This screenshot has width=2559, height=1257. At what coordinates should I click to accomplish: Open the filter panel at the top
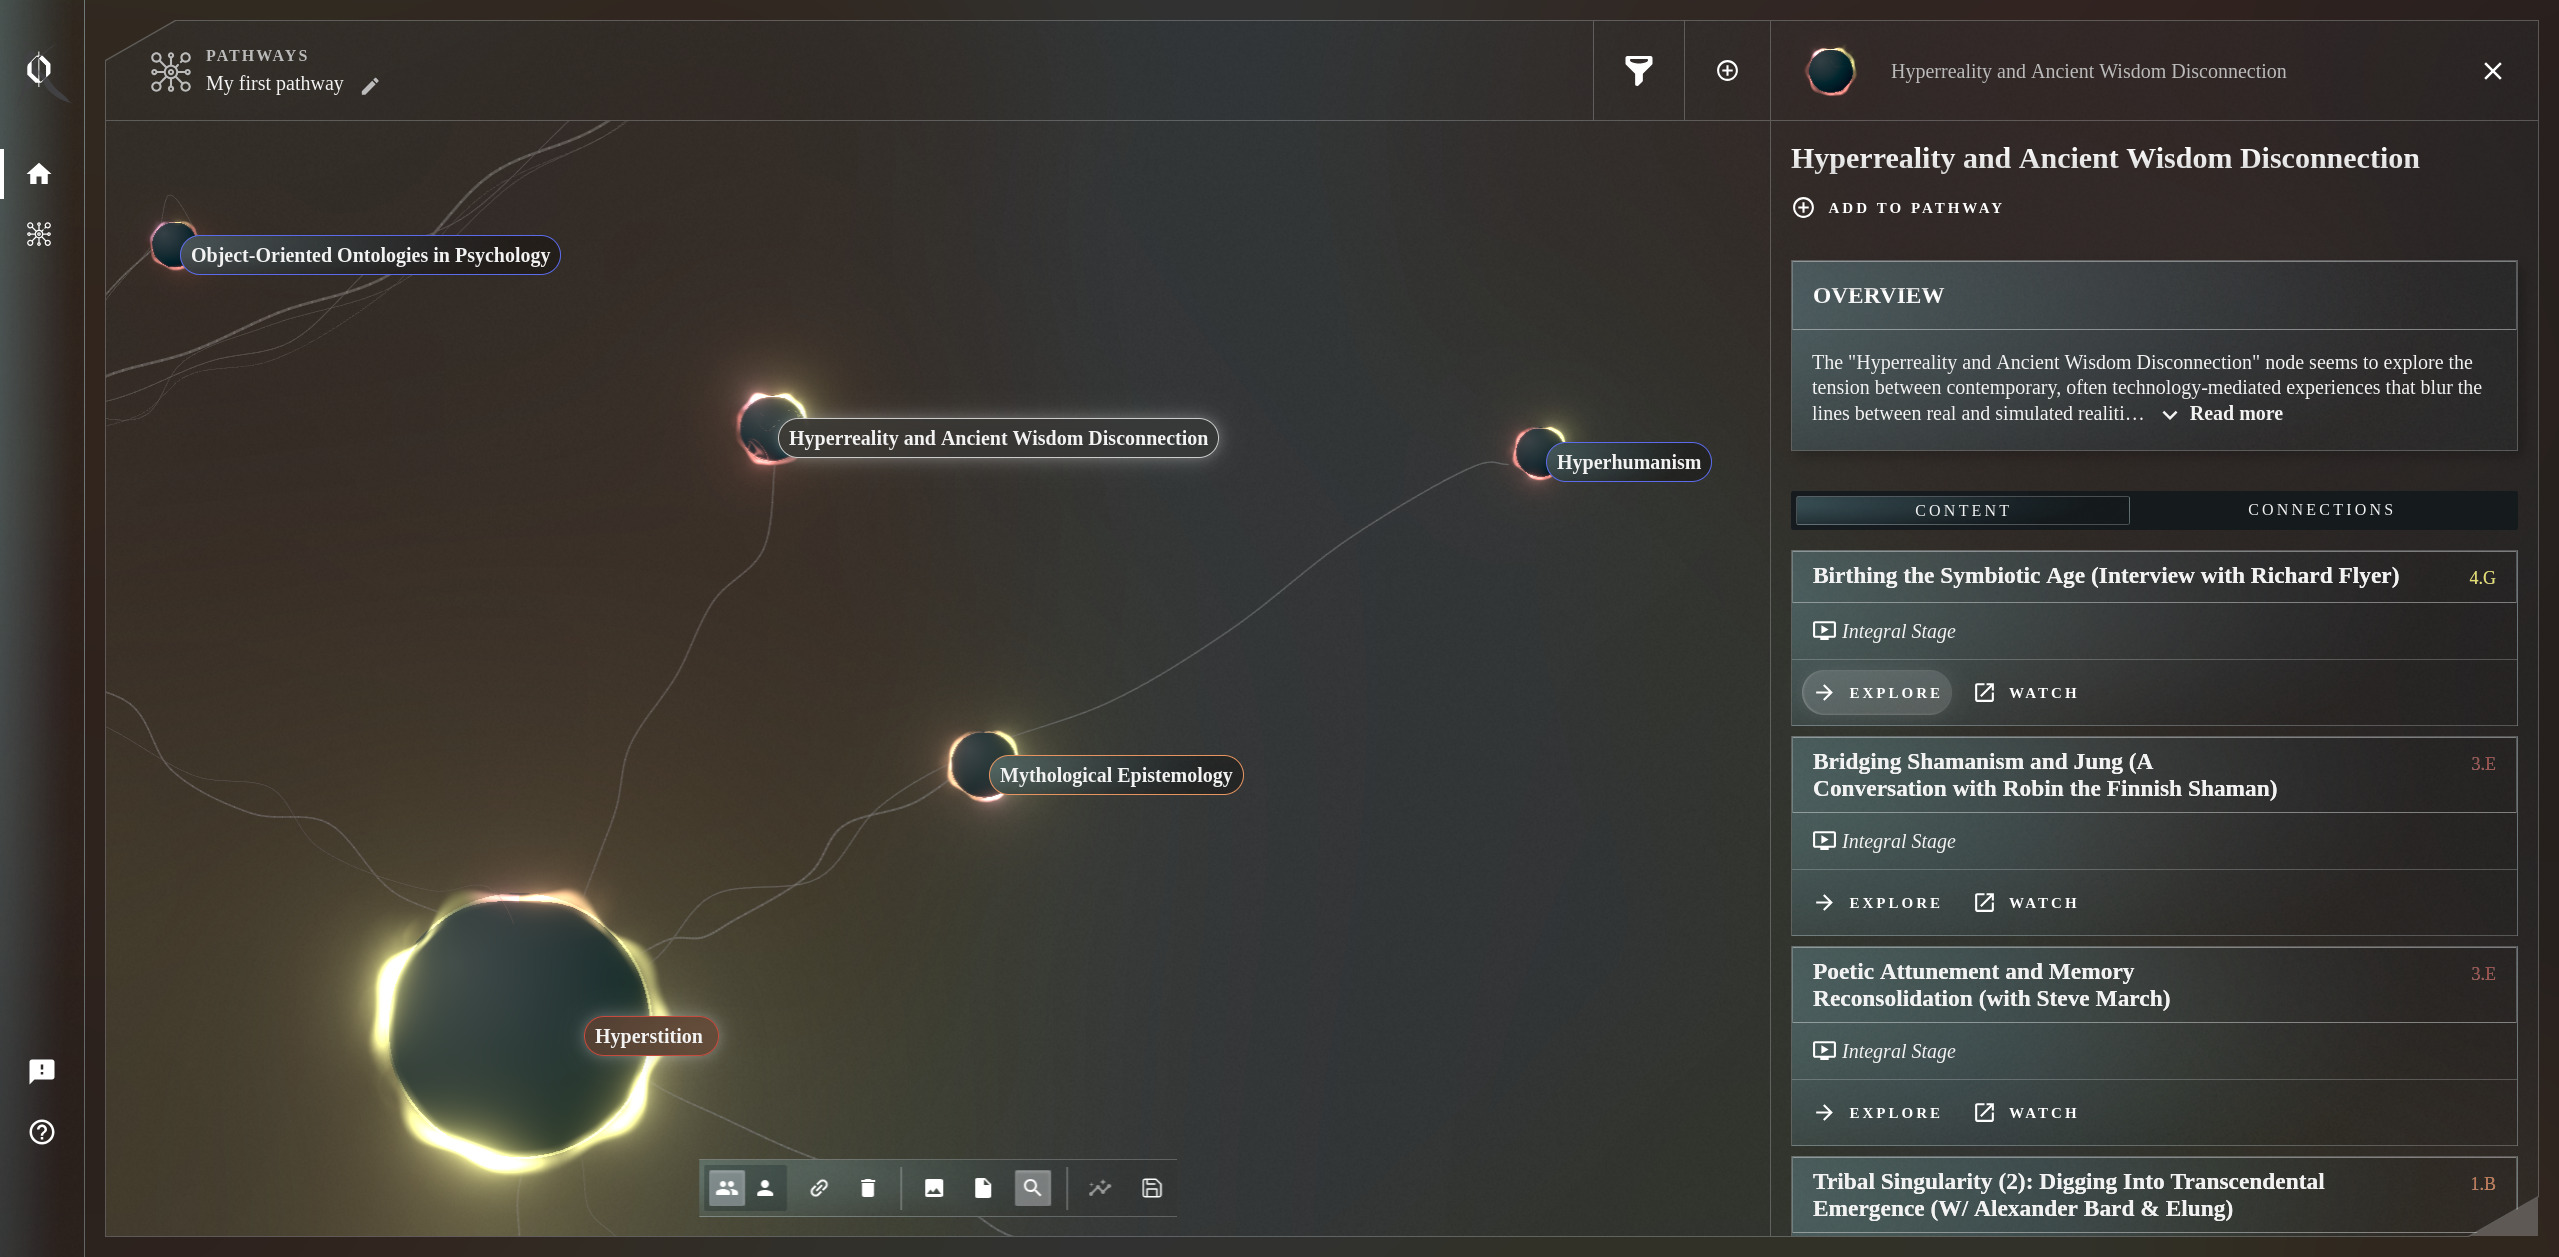[x=1637, y=70]
